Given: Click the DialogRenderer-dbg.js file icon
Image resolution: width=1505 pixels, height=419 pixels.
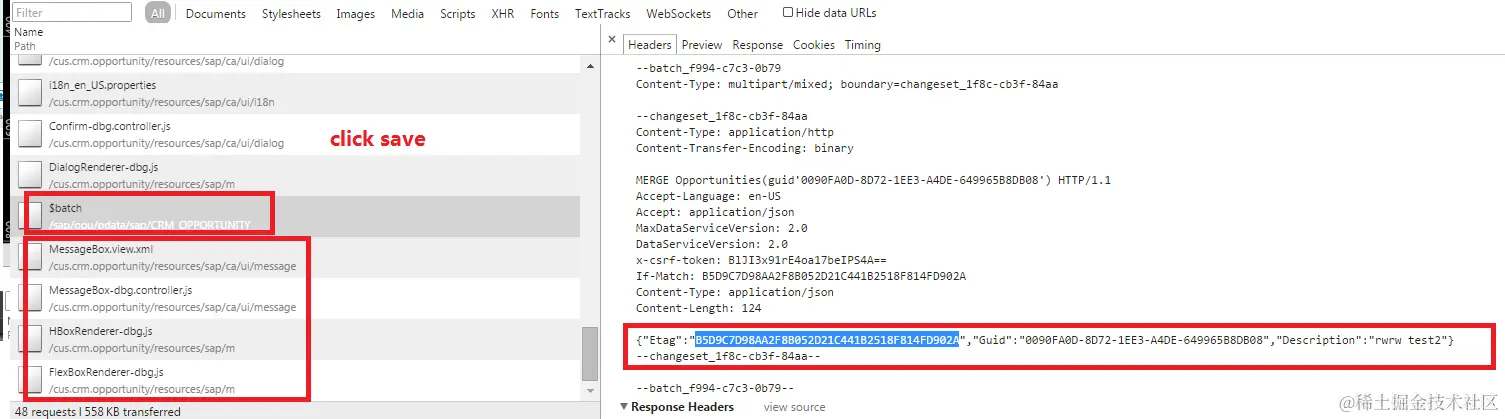Looking at the screenshot, I should tap(31, 175).
